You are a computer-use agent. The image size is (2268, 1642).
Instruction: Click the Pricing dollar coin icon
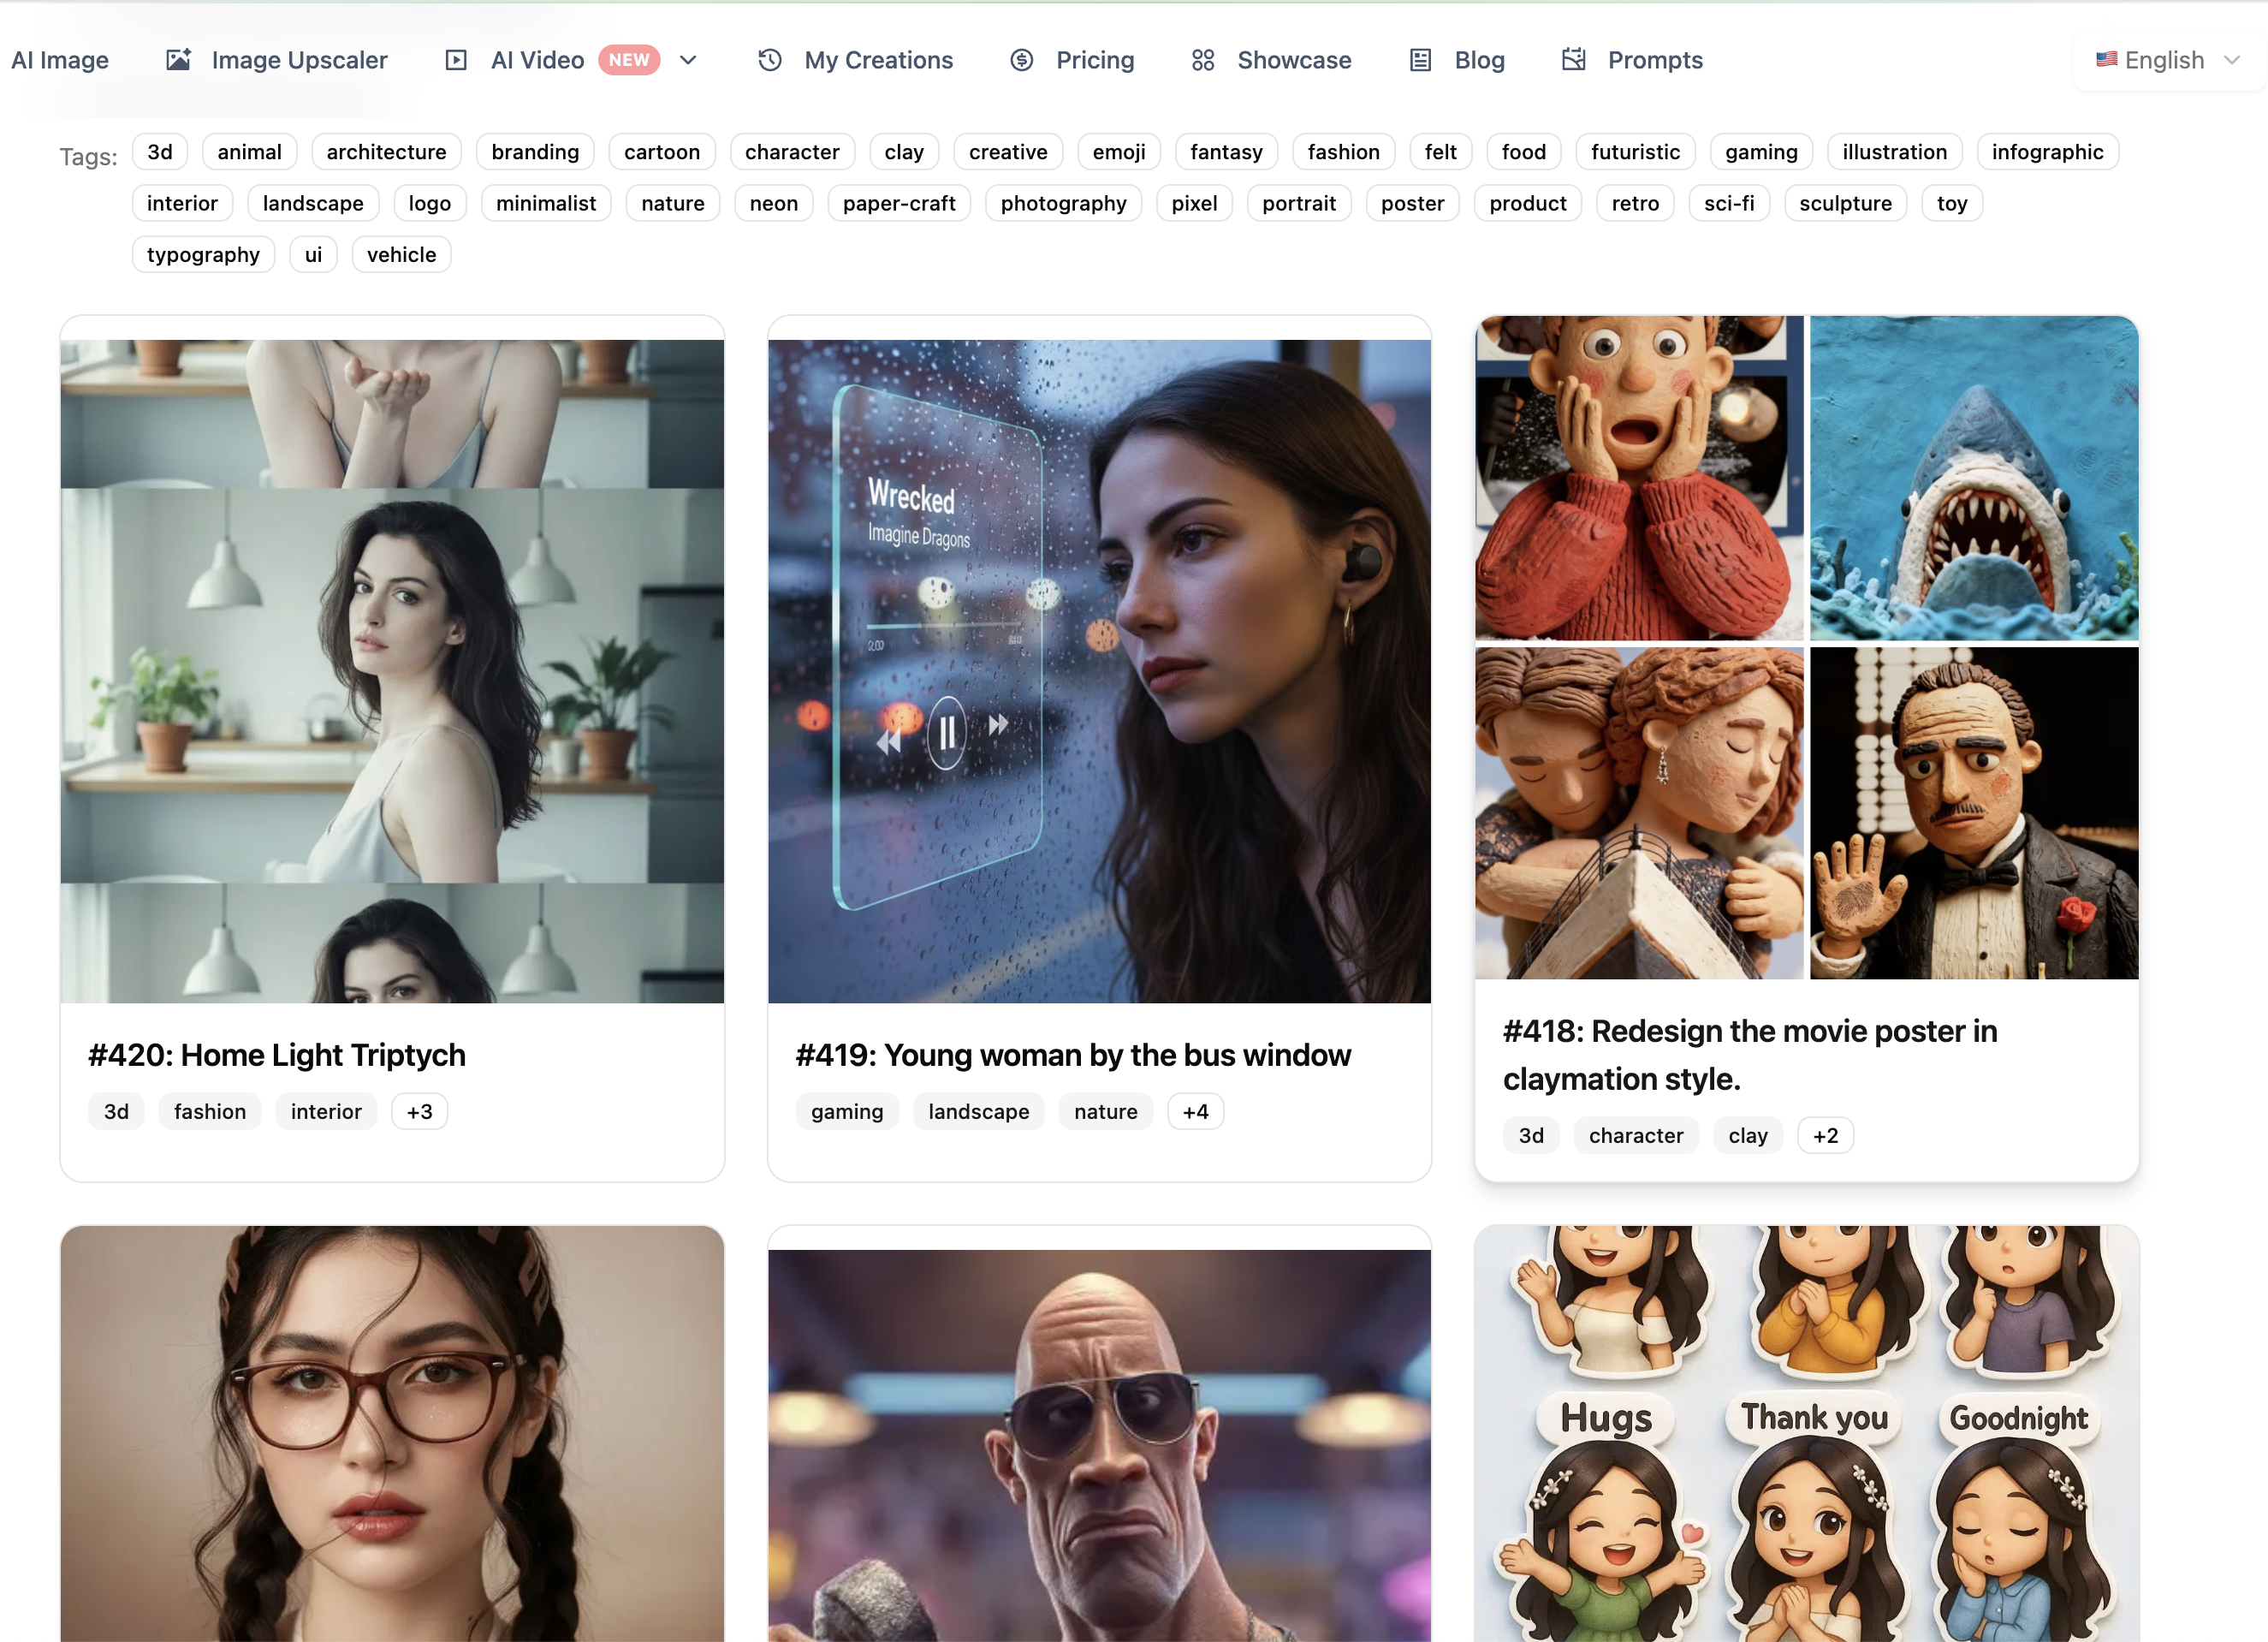[x=1021, y=60]
